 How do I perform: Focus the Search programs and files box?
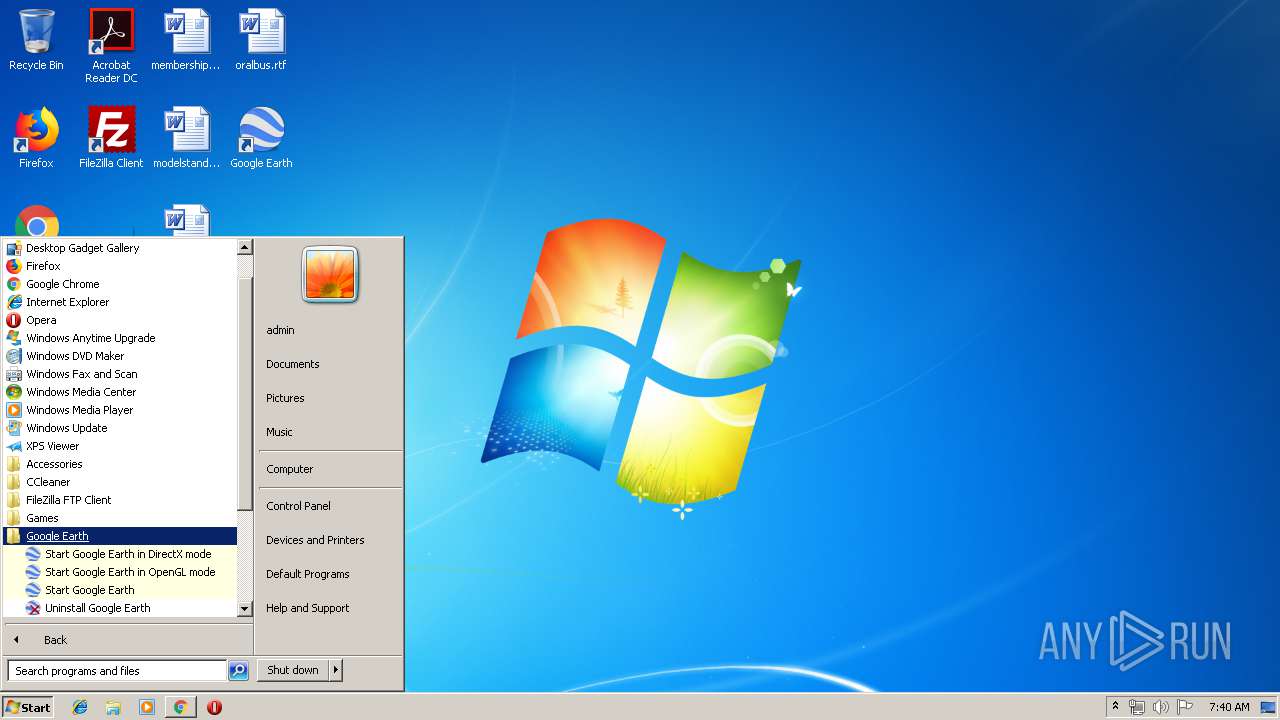point(117,671)
